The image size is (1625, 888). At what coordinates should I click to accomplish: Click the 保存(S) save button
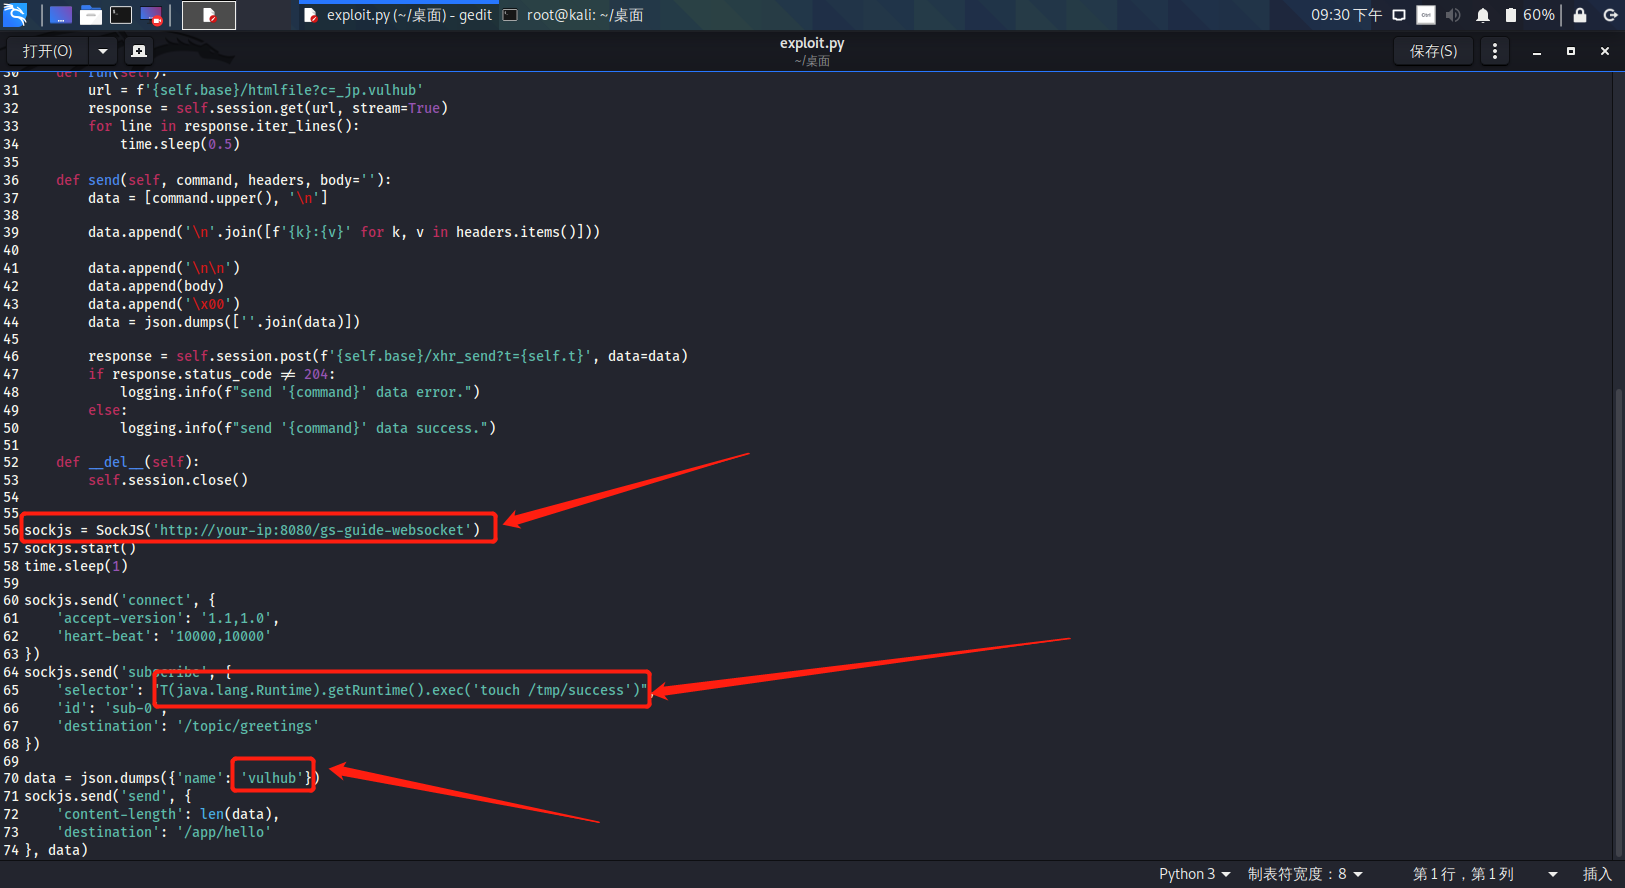point(1433,51)
